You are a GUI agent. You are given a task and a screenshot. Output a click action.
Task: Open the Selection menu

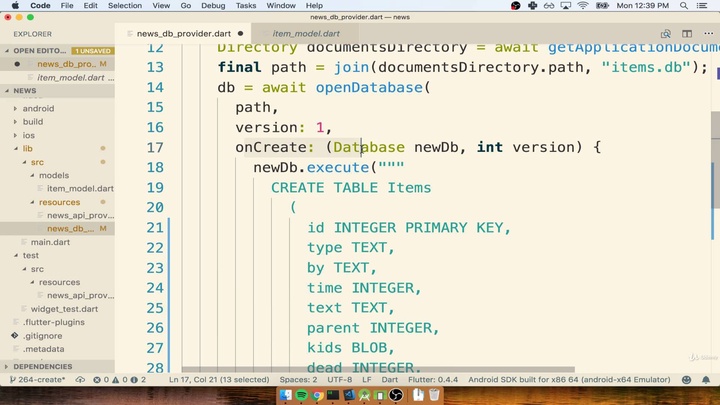click(125, 5)
